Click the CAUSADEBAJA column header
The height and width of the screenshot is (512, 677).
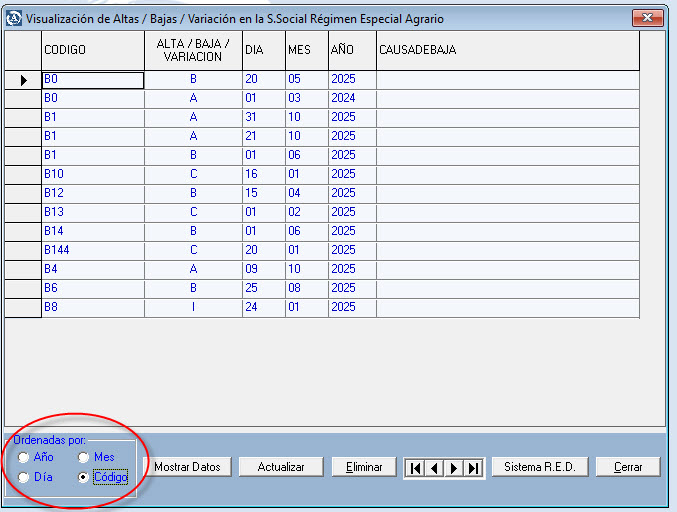click(506, 50)
